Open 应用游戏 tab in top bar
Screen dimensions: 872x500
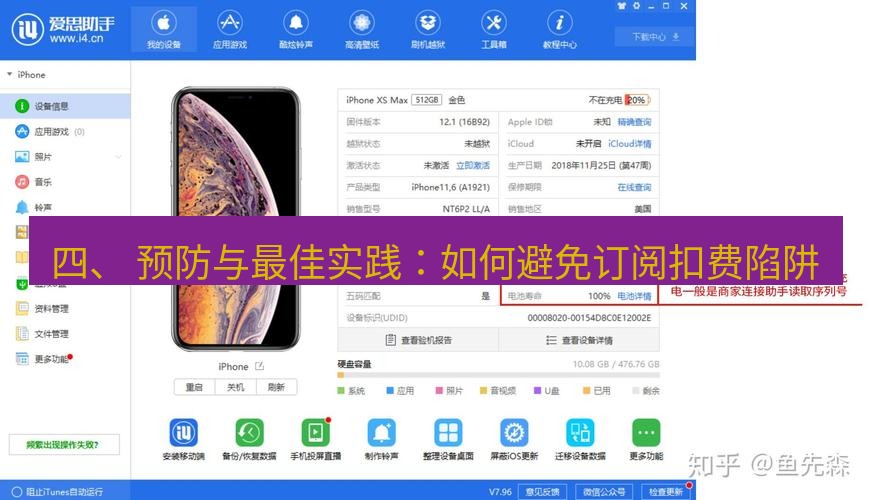coord(230,29)
